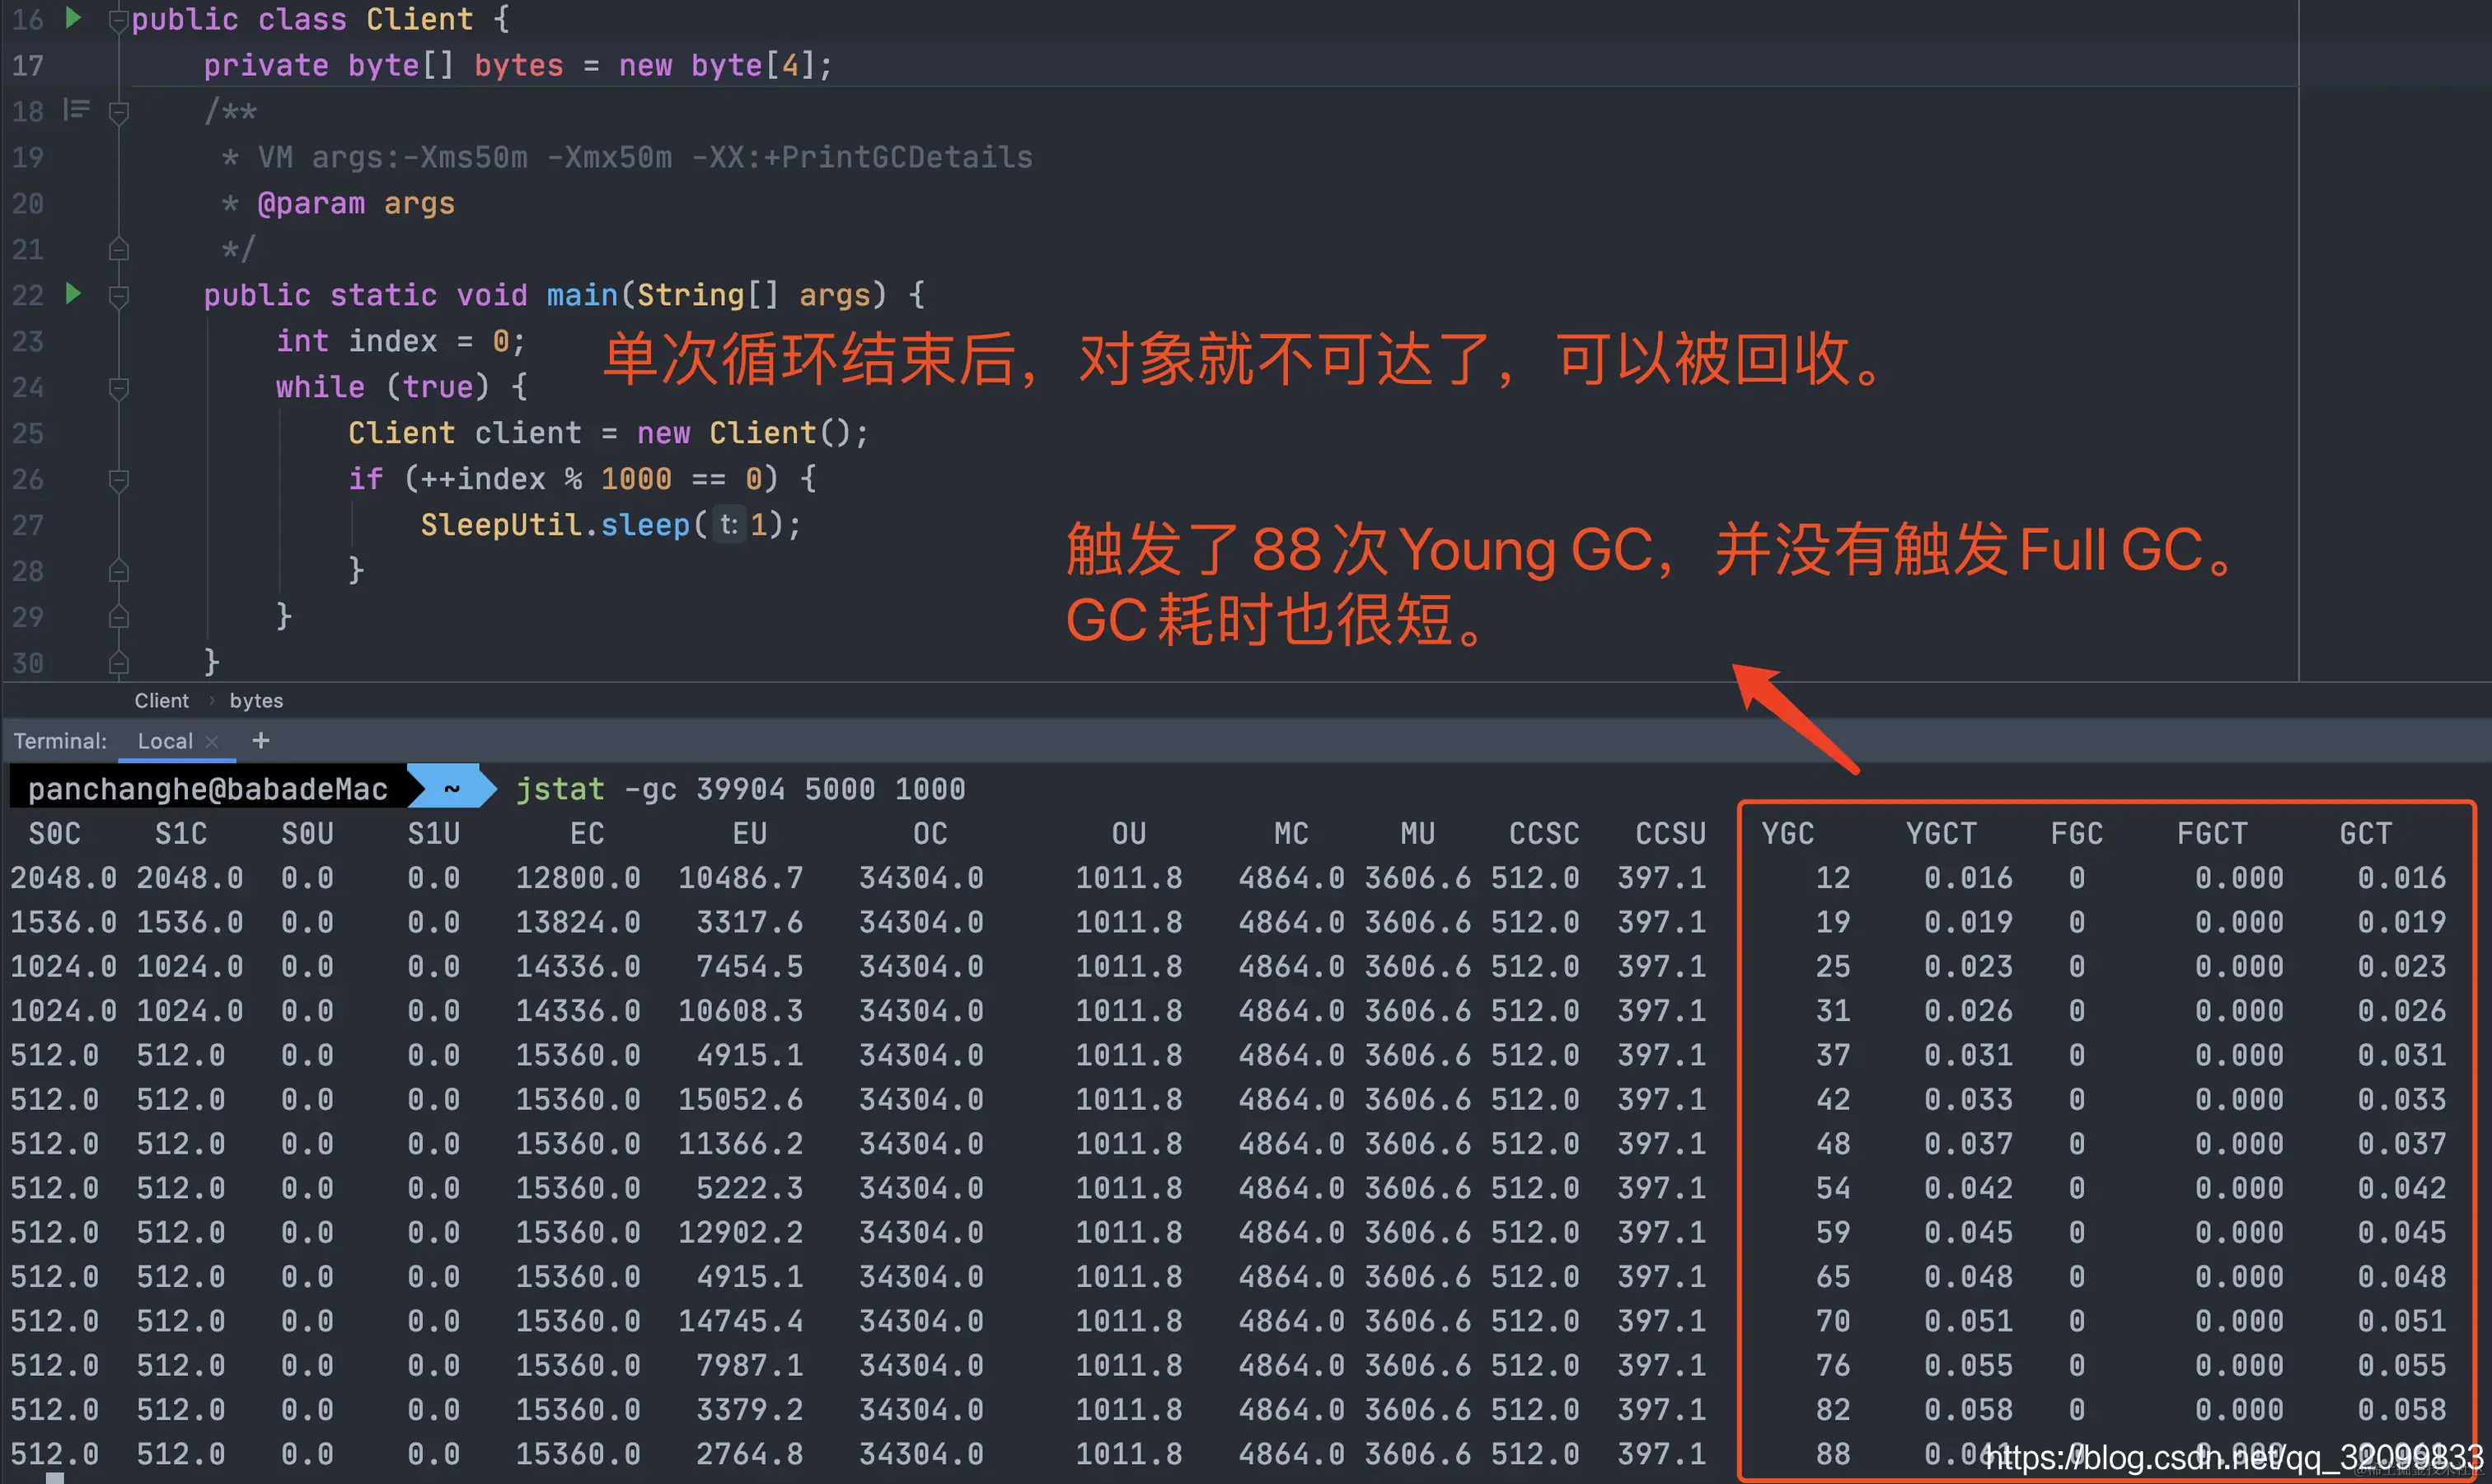2492x1484 pixels.
Task: Collapse the while loop fold at line 24
Action: [x=118, y=388]
